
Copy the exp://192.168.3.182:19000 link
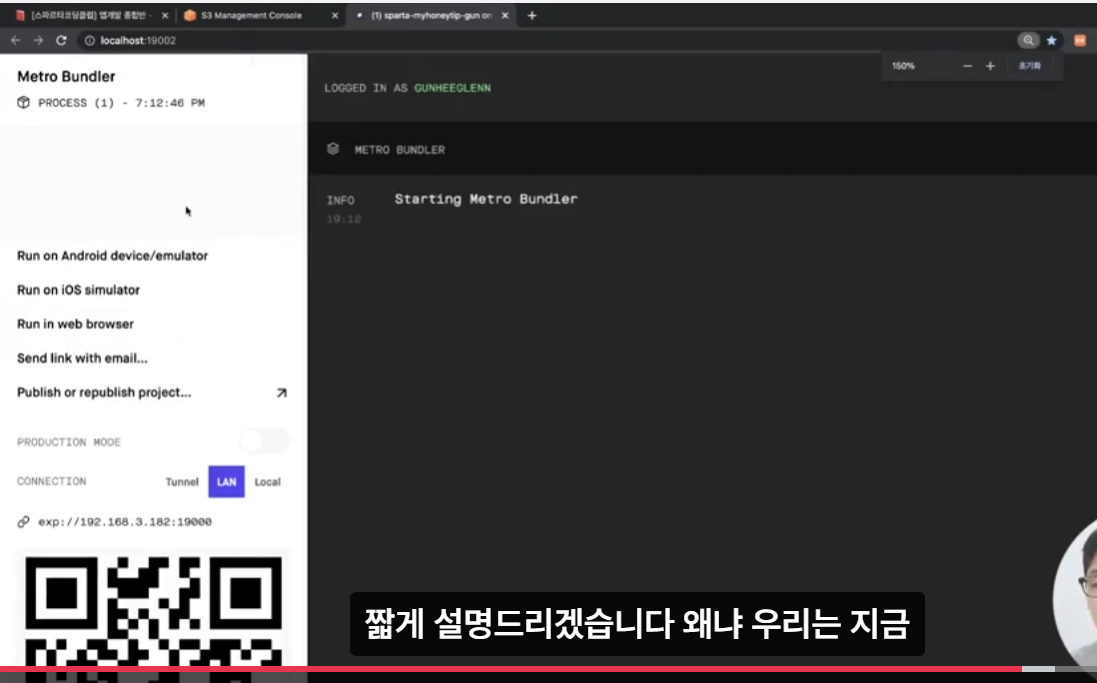pos(125,522)
